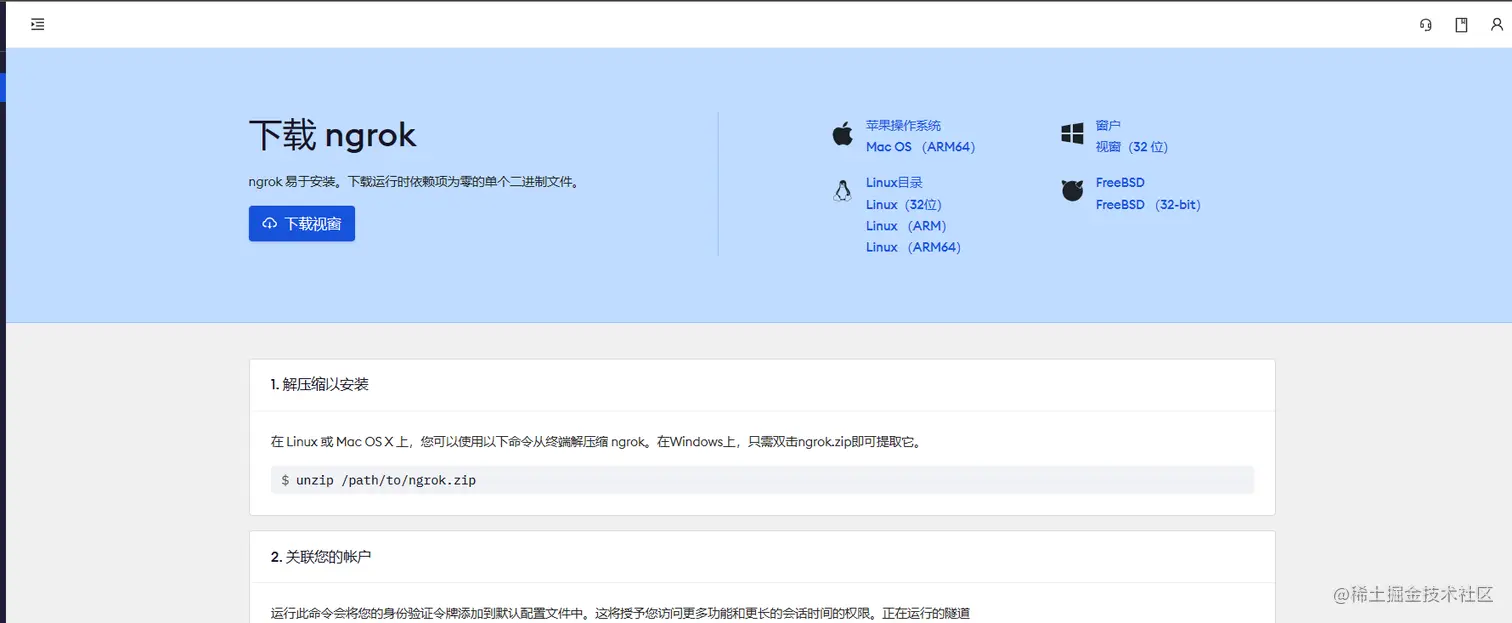Open the user account icon
1512x623 pixels.
point(1497,25)
